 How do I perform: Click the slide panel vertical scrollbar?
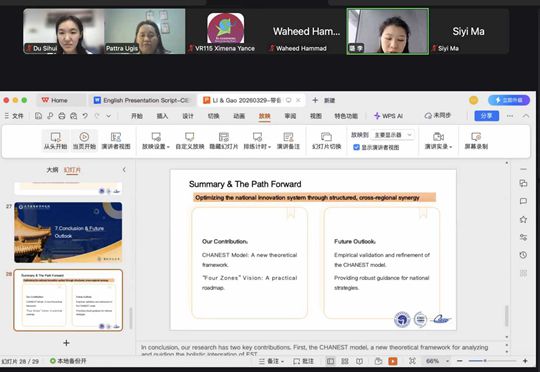(x=131, y=318)
